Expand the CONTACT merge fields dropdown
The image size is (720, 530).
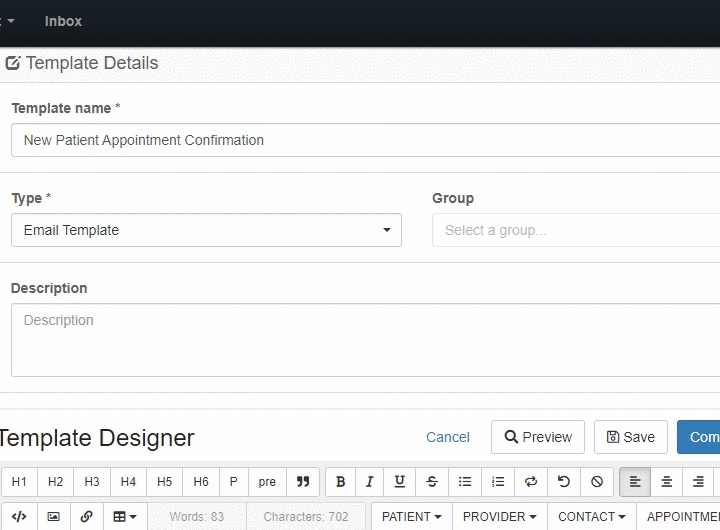click(592, 517)
